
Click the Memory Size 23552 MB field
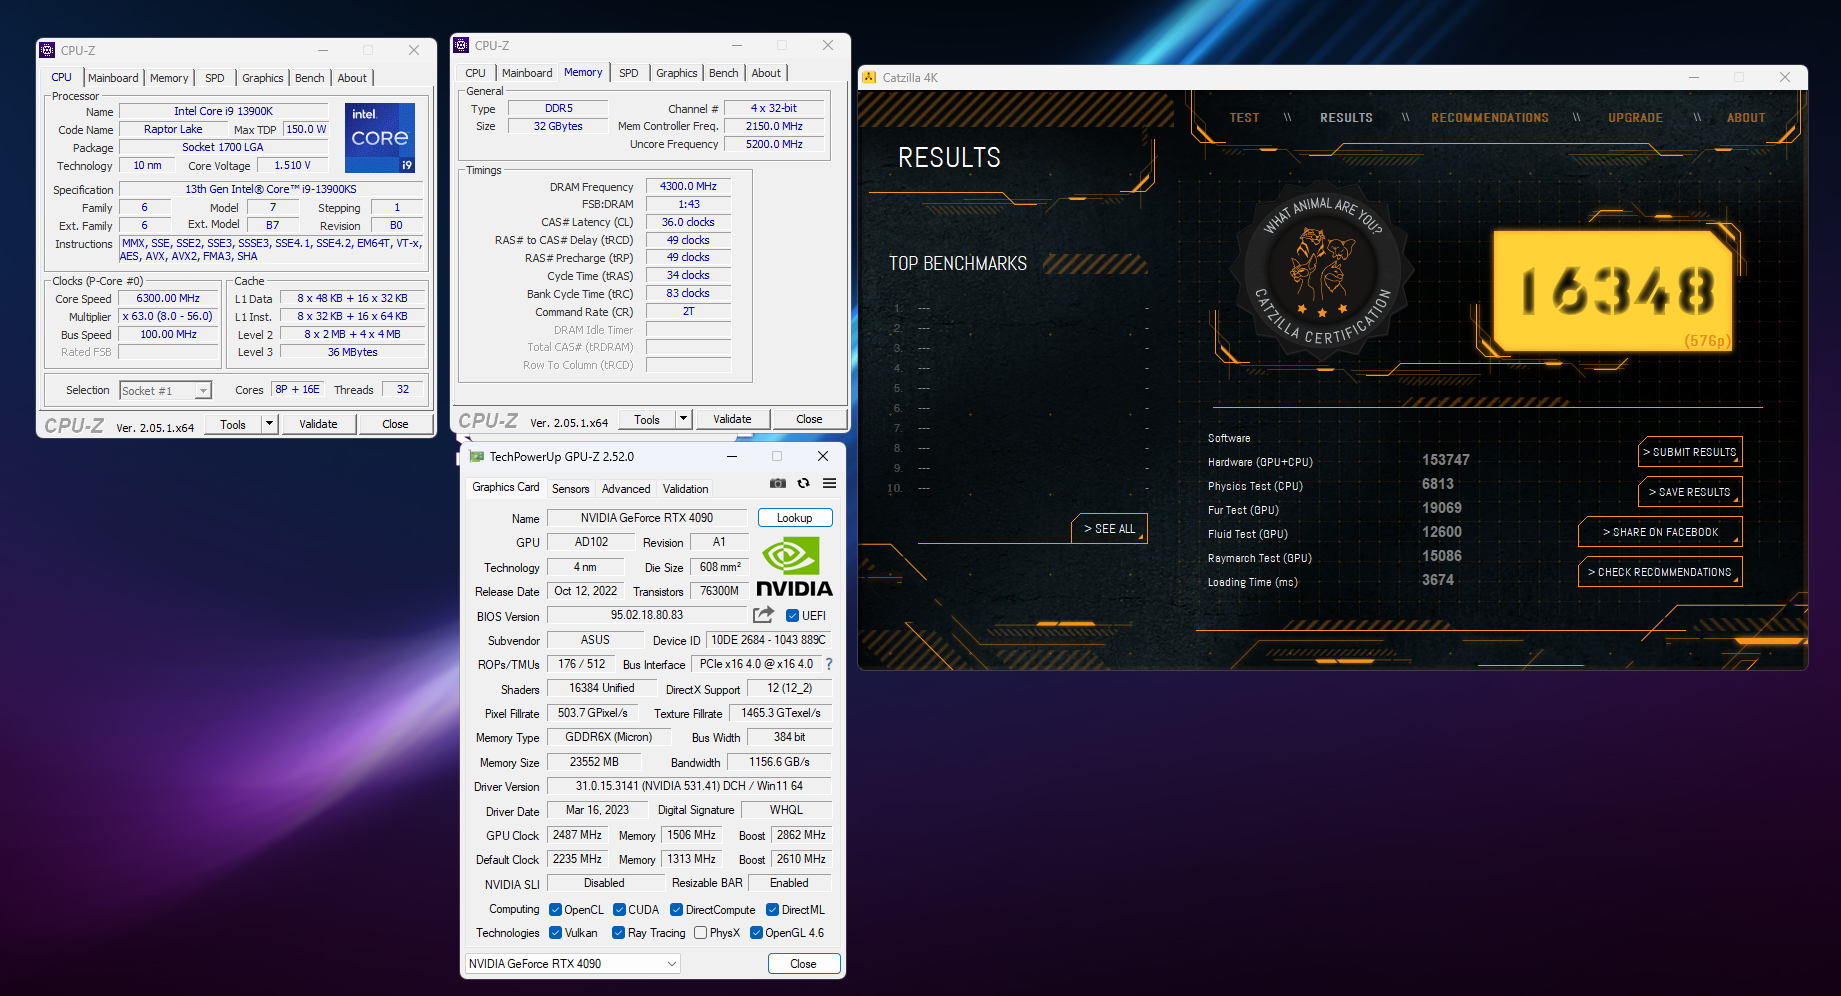[594, 762]
